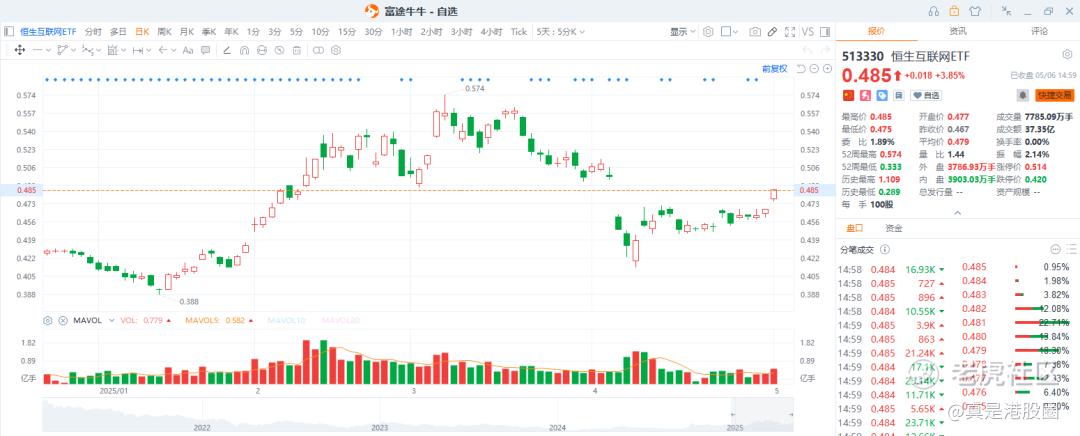Click the bell price alert icon

pos(1023,95)
